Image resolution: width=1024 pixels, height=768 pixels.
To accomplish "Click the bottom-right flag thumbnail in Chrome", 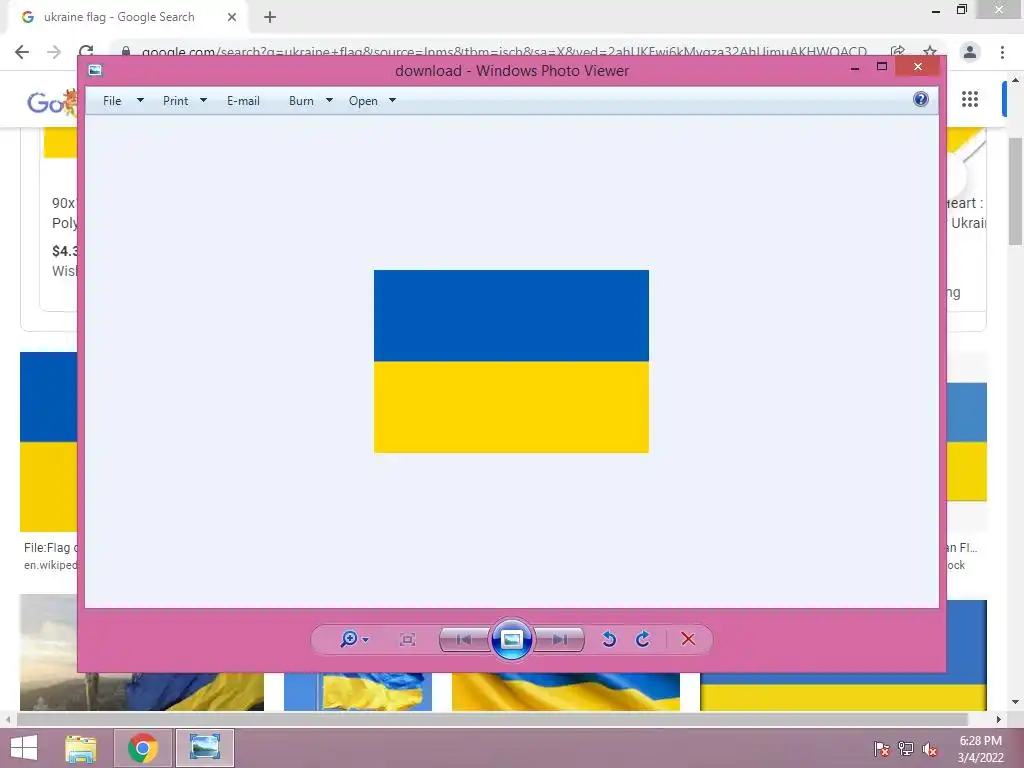I will [843, 691].
